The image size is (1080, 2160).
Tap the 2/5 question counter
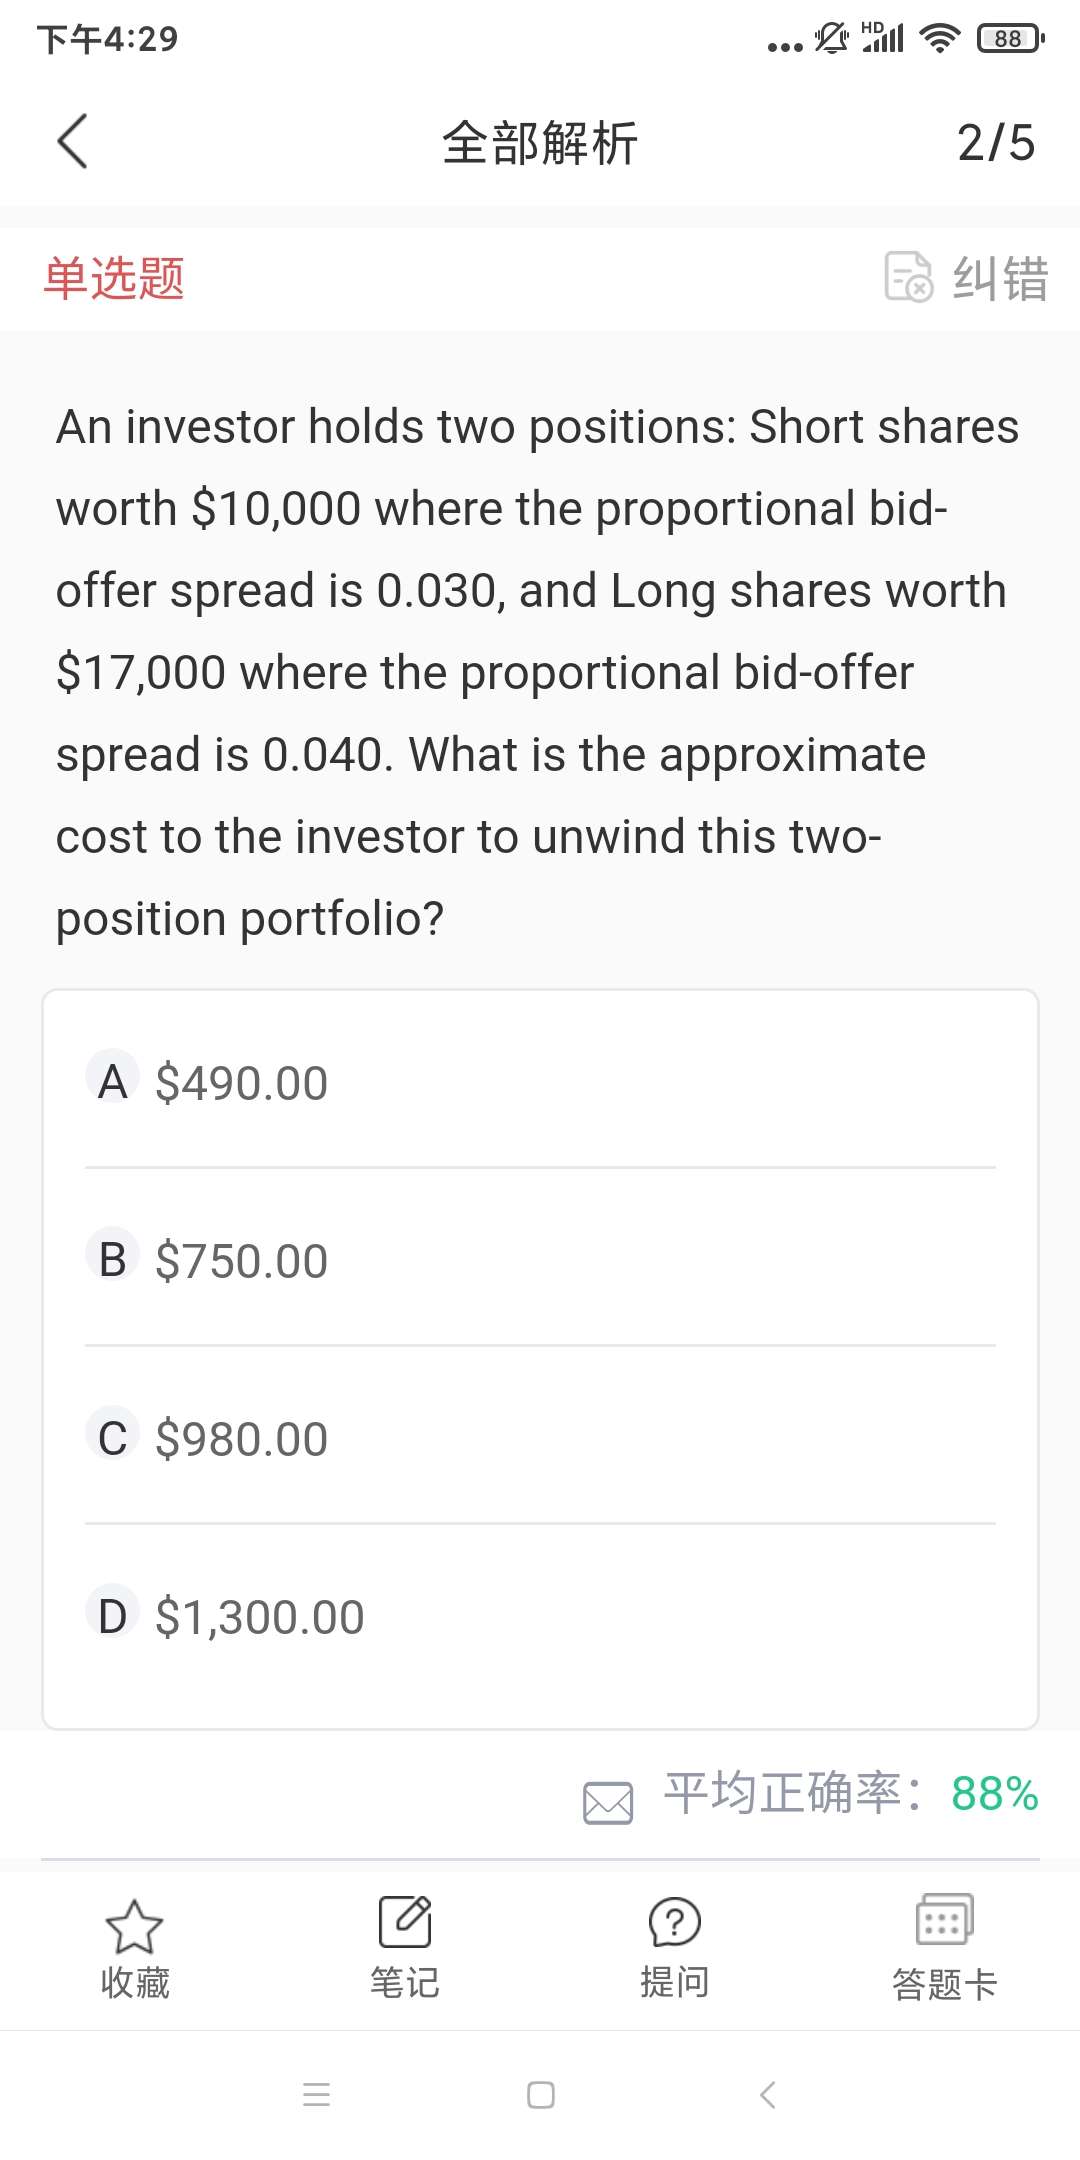995,142
